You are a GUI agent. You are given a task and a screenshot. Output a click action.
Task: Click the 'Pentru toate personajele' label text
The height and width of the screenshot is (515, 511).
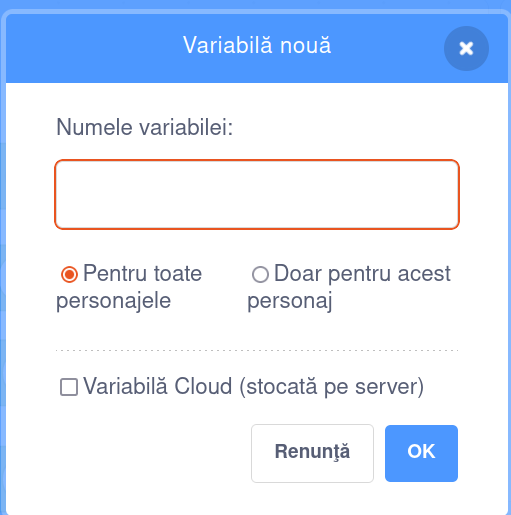pos(129,287)
